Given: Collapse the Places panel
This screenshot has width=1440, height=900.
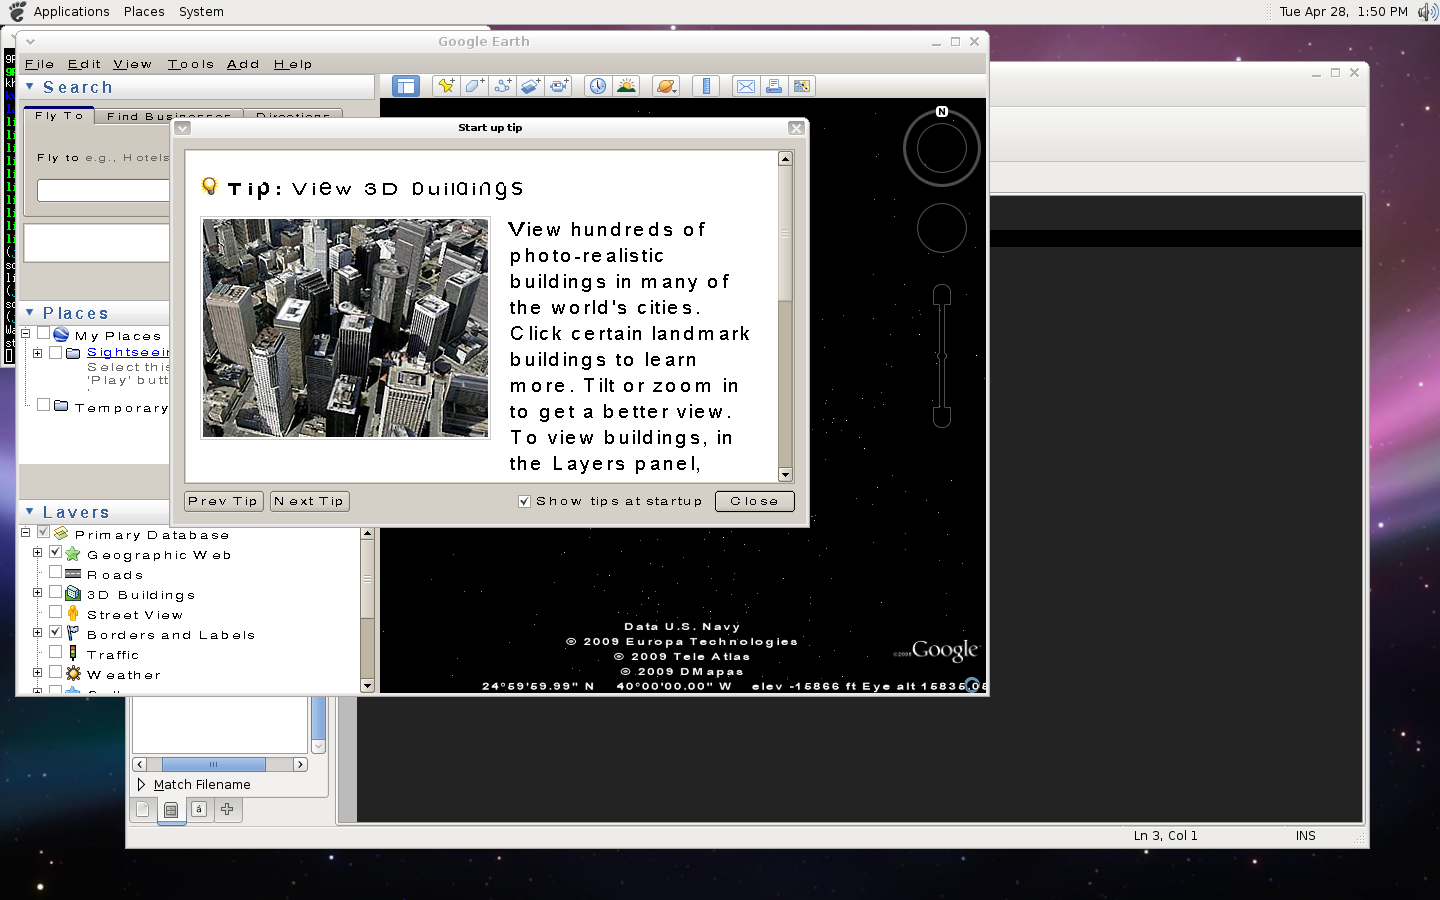Looking at the screenshot, I should click(30, 313).
